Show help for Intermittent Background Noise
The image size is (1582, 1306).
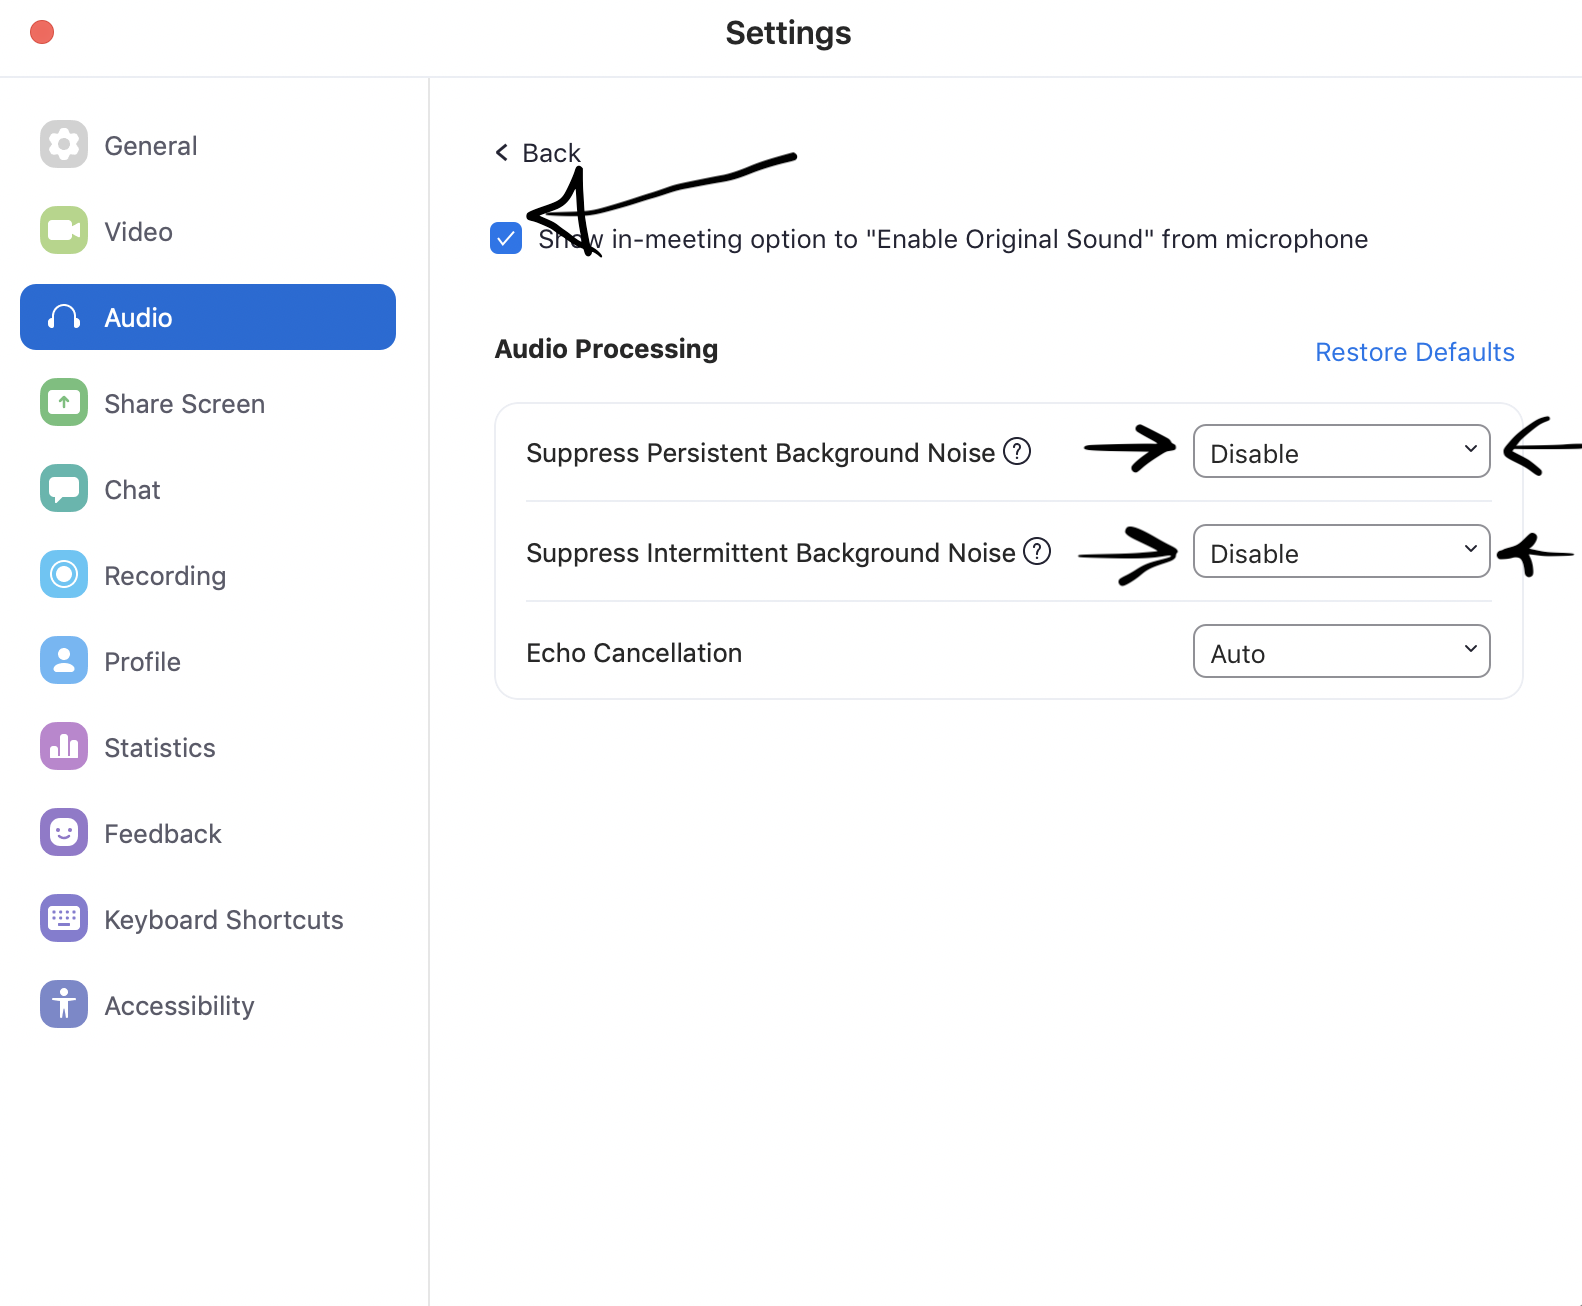point(1037,551)
